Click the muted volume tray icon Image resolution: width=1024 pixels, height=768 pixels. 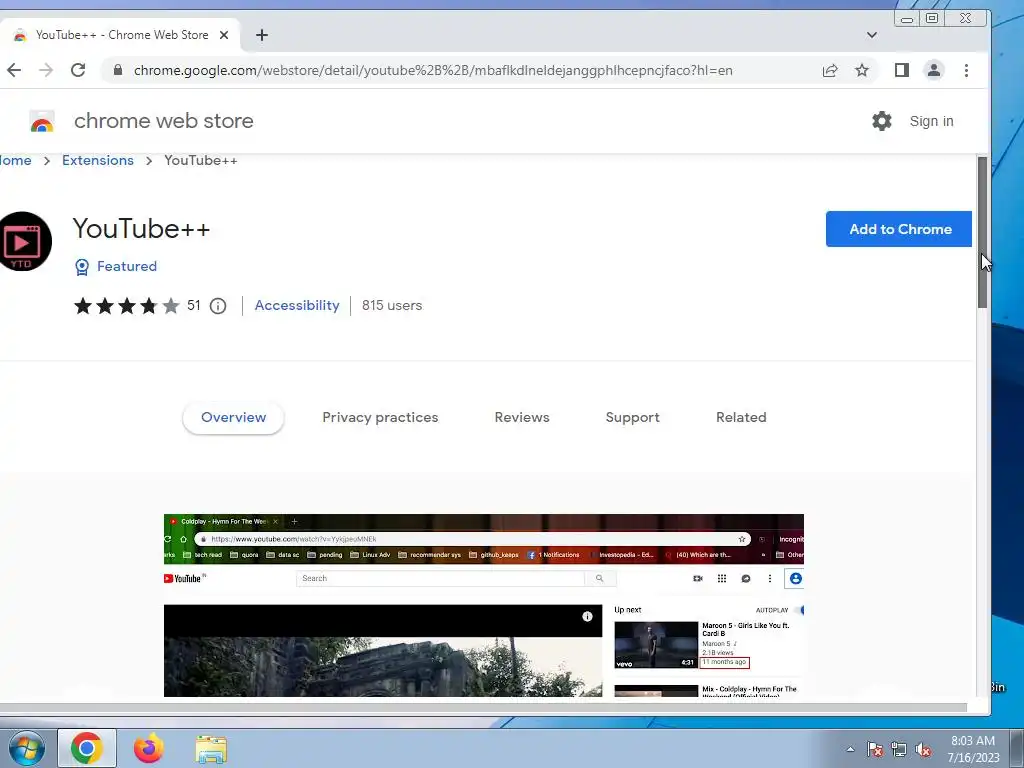[x=923, y=750]
